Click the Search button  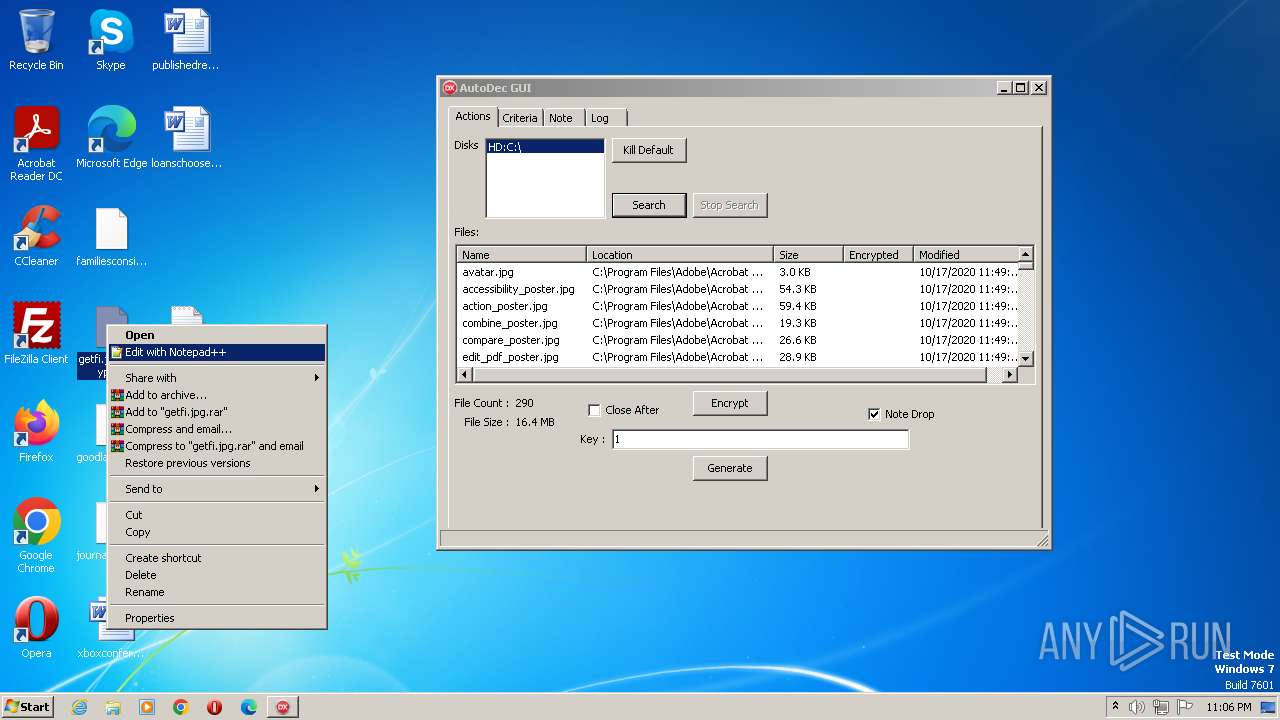(x=649, y=205)
